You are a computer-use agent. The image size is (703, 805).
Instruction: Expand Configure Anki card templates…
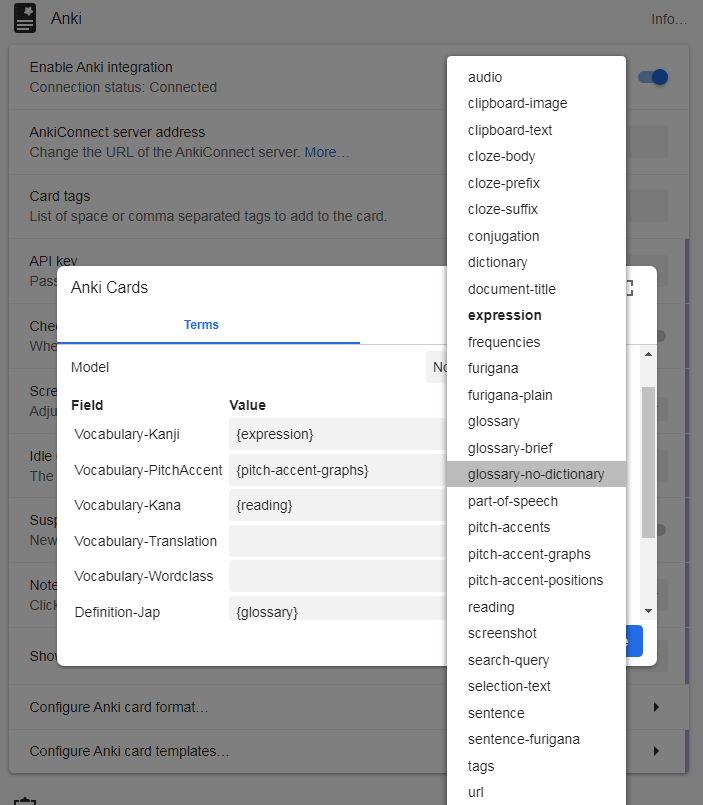348,751
